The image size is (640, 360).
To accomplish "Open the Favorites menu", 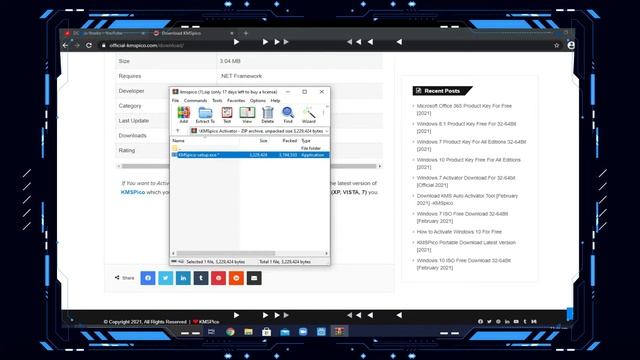I will [236, 100].
